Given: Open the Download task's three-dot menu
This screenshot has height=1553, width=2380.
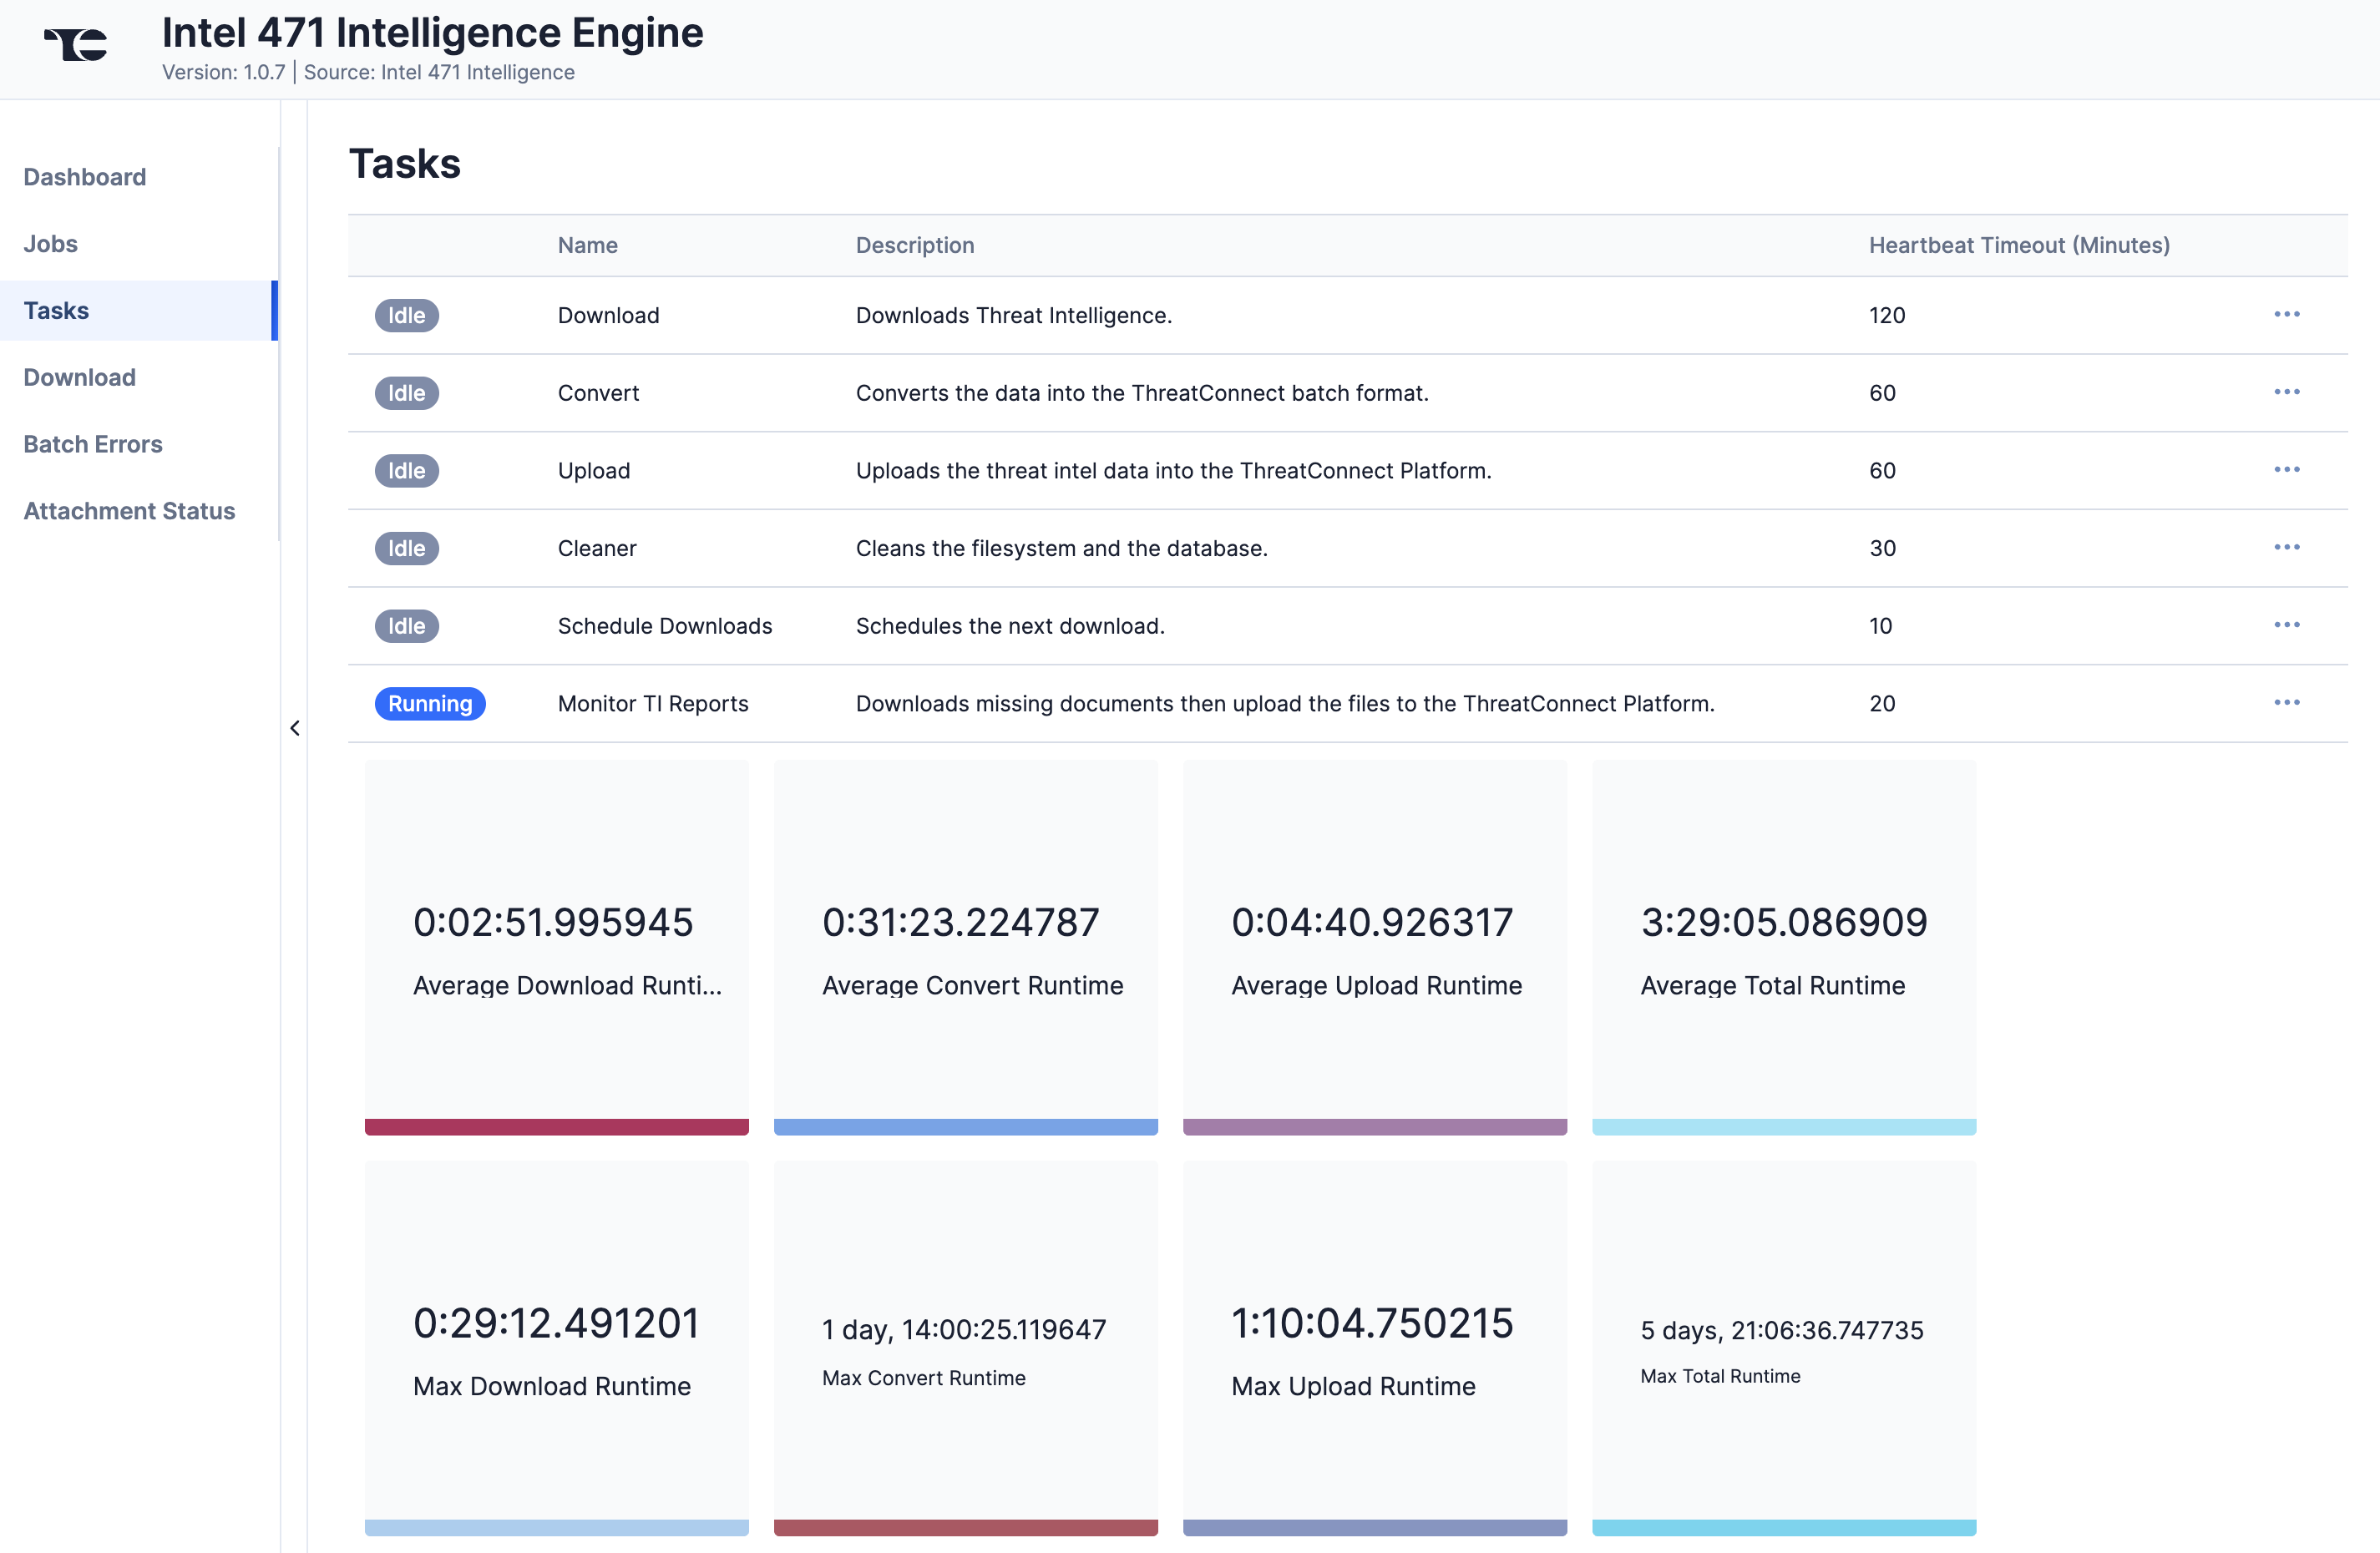Looking at the screenshot, I should (2286, 314).
